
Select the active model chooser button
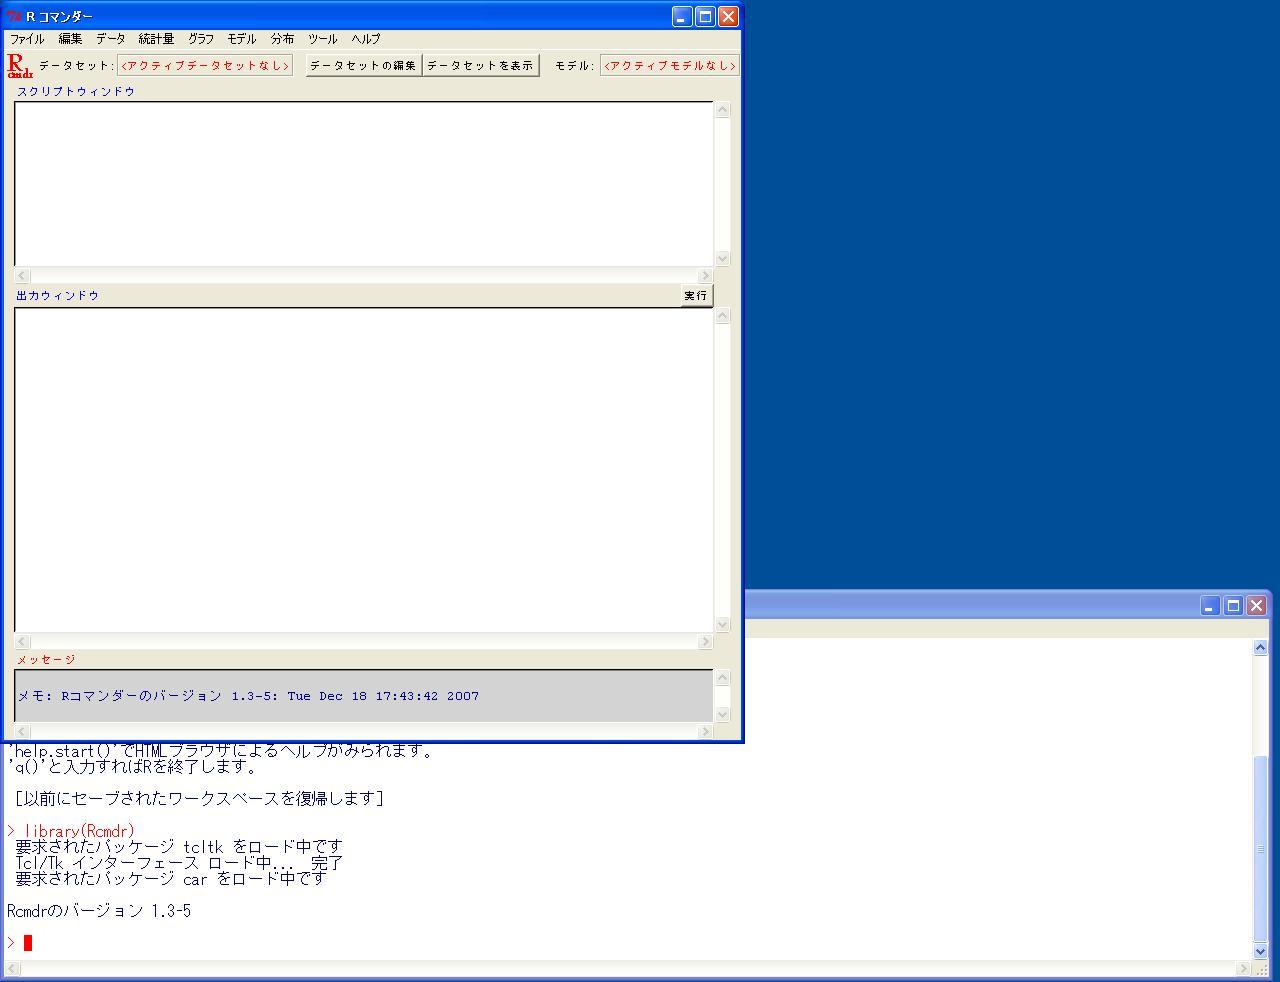tap(670, 66)
